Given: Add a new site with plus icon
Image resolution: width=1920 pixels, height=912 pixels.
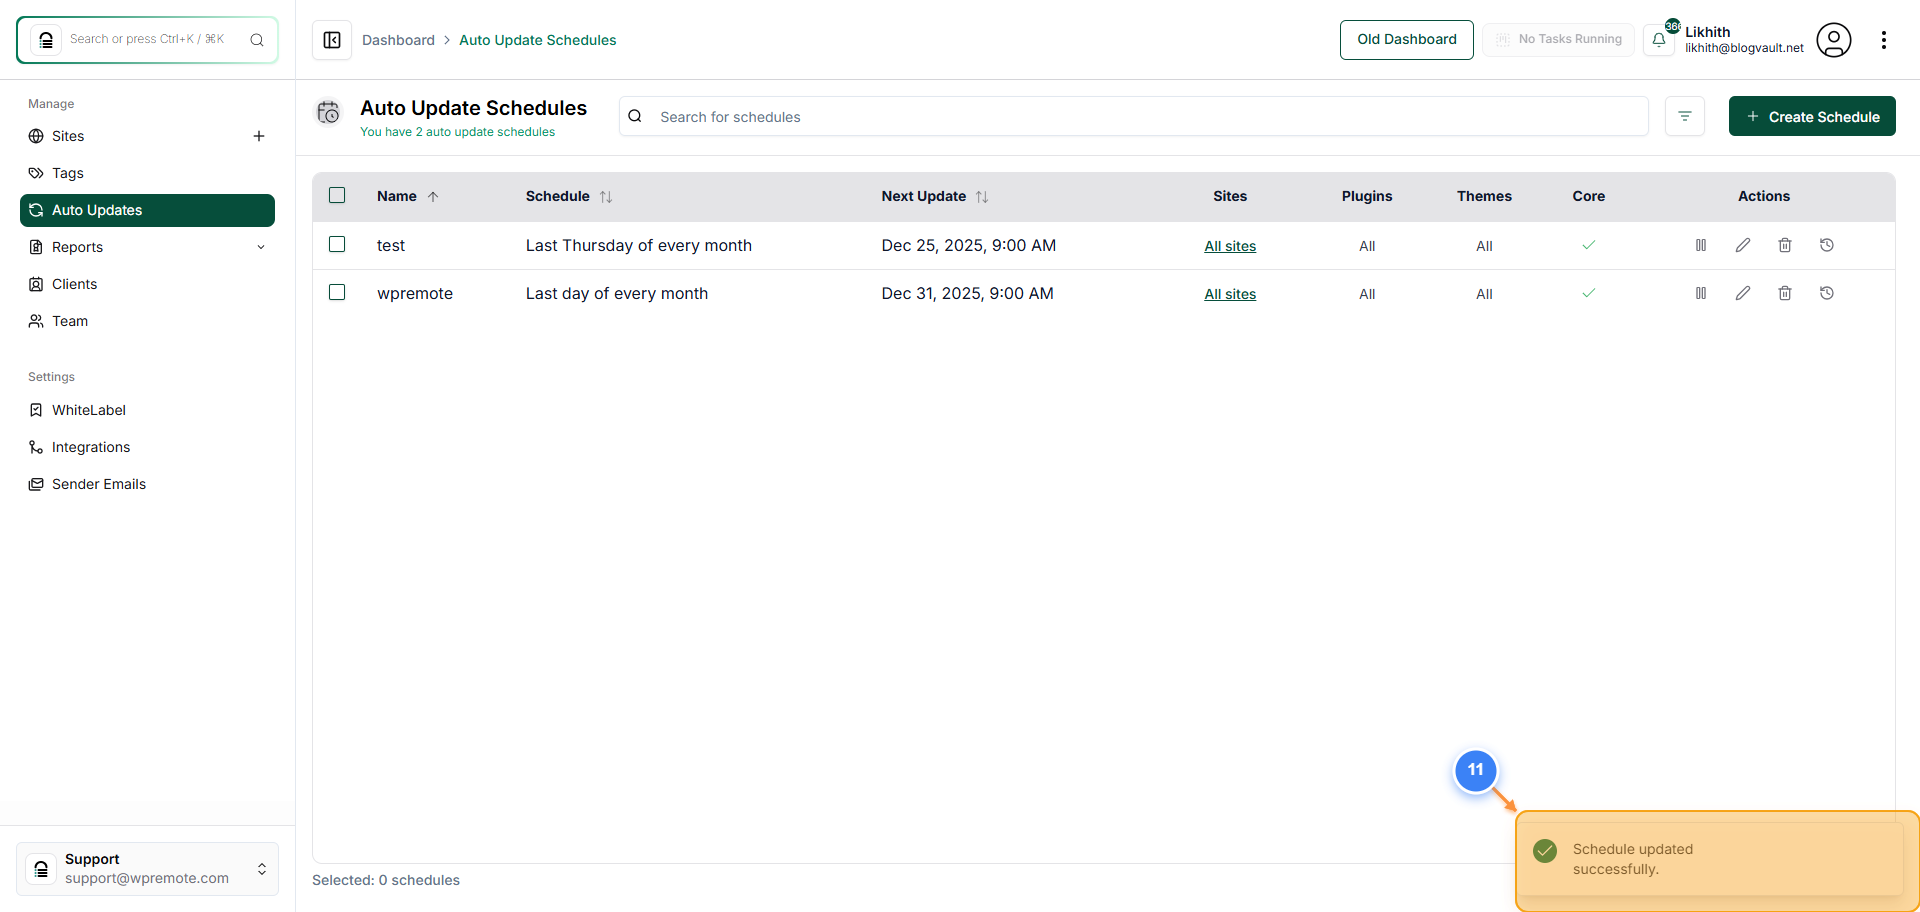Looking at the screenshot, I should click(x=259, y=136).
